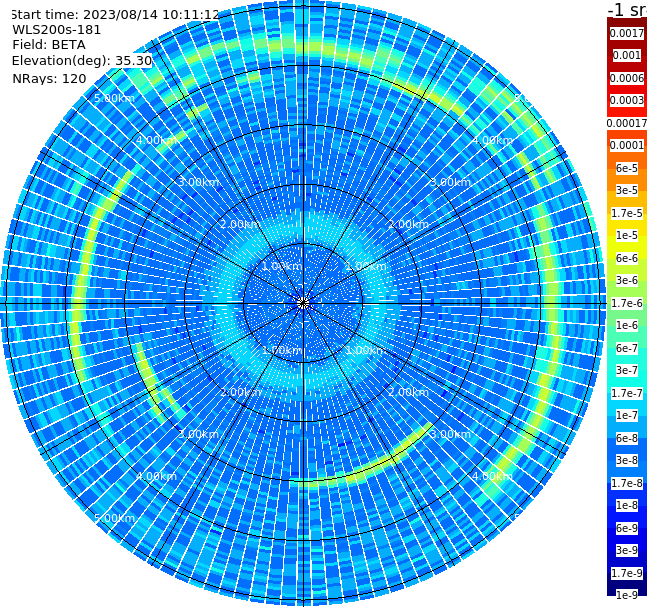Select the lower-left 3.00km range label

(x=198, y=434)
